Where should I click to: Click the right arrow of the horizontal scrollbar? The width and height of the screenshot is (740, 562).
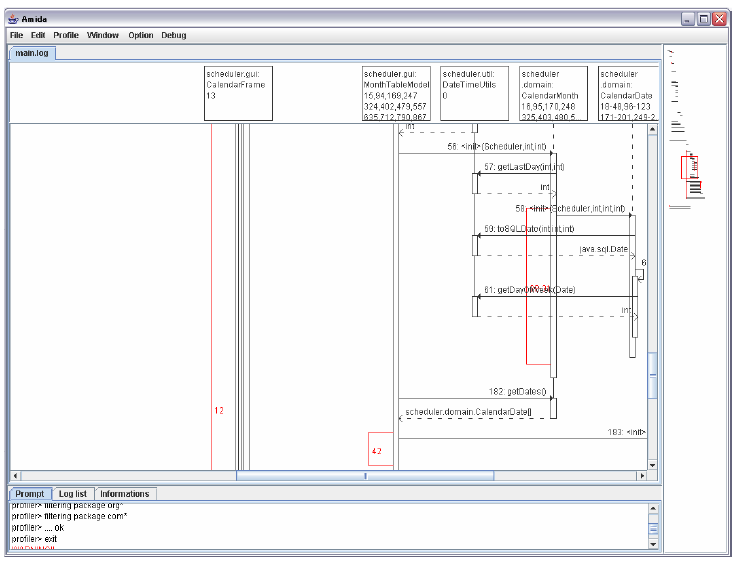[642, 476]
